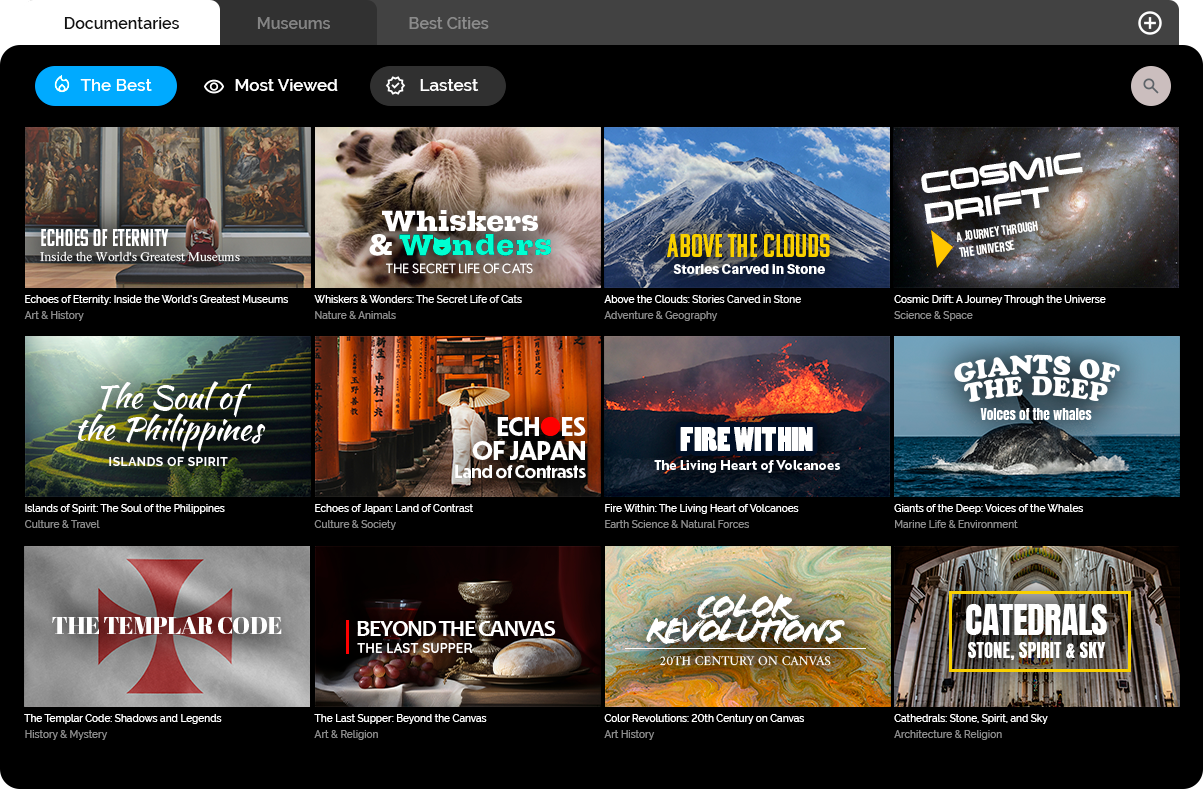The height and width of the screenshot is (789, 1203).
Task: Click title 'Above the Clouds: Stories Carved in Stone'
Action: pyautogui.click(x=703, y=299)
